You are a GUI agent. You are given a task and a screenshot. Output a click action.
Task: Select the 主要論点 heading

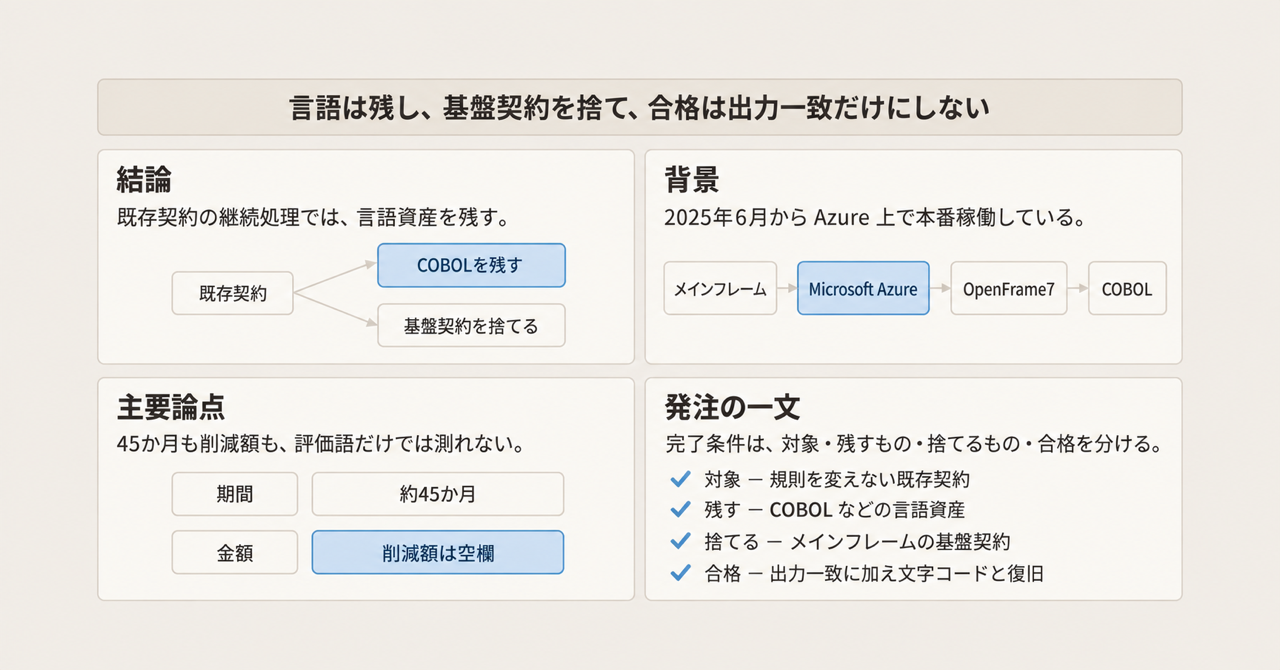pos(171,407)
